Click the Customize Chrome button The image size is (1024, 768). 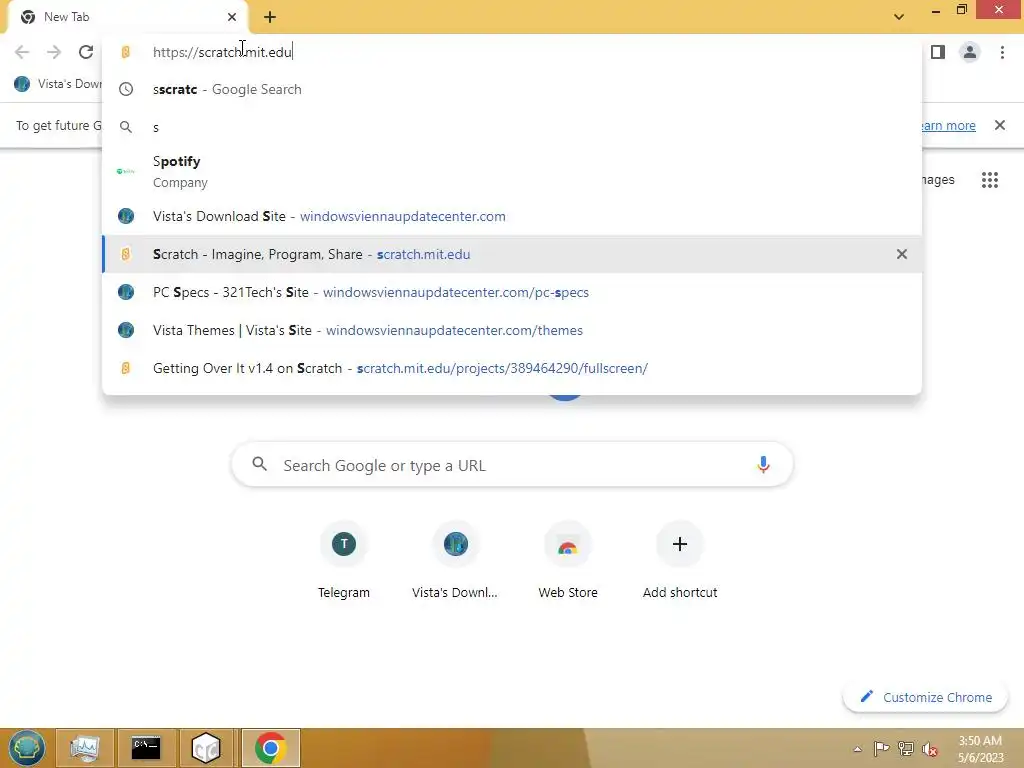[925, 697]
